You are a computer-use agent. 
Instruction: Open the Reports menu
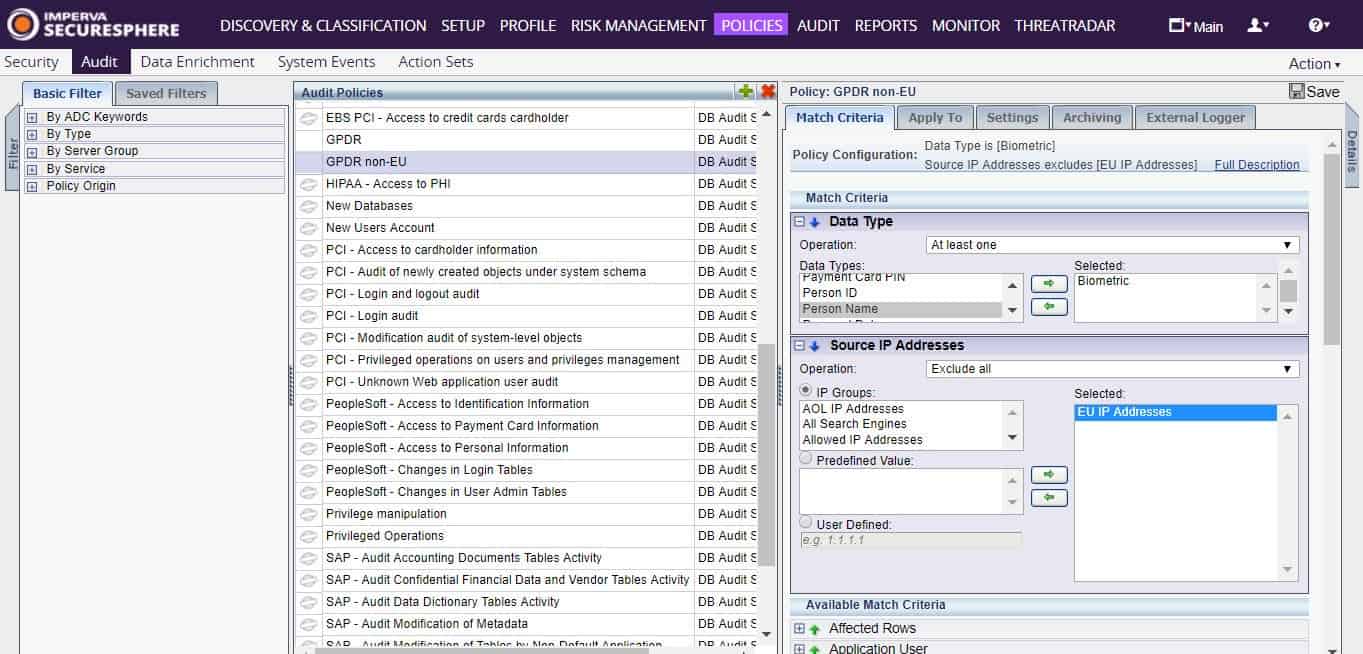coord(885,25)
